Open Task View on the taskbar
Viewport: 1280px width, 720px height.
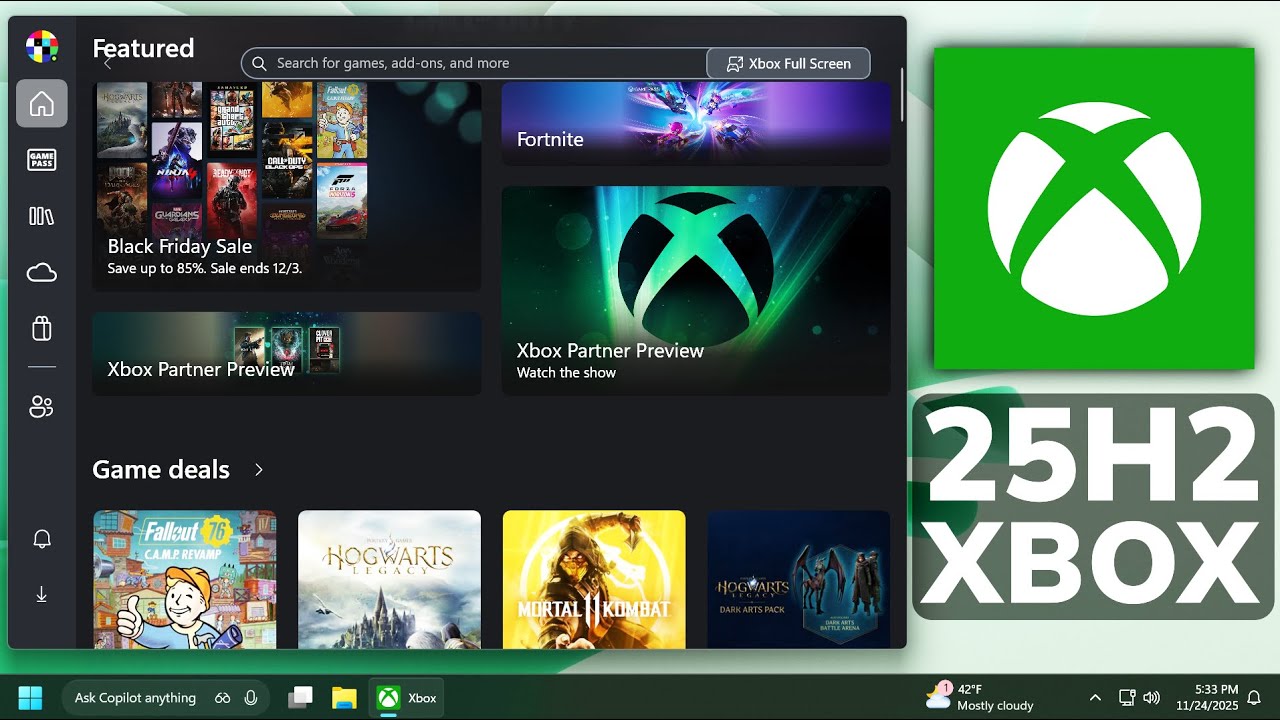[300, 697]
